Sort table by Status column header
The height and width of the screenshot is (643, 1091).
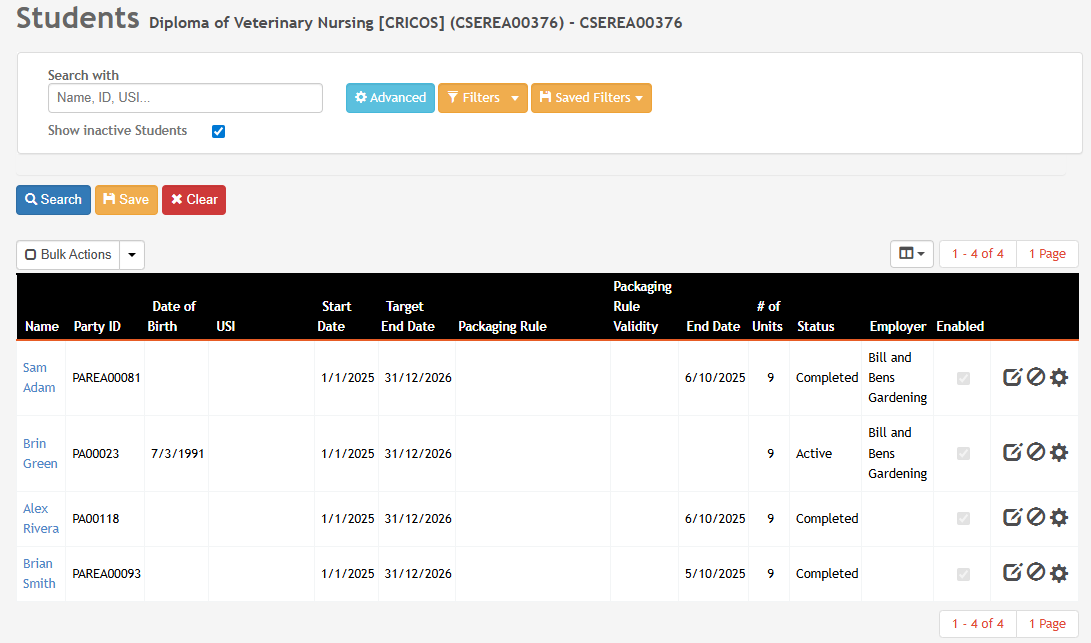(815, 326)
